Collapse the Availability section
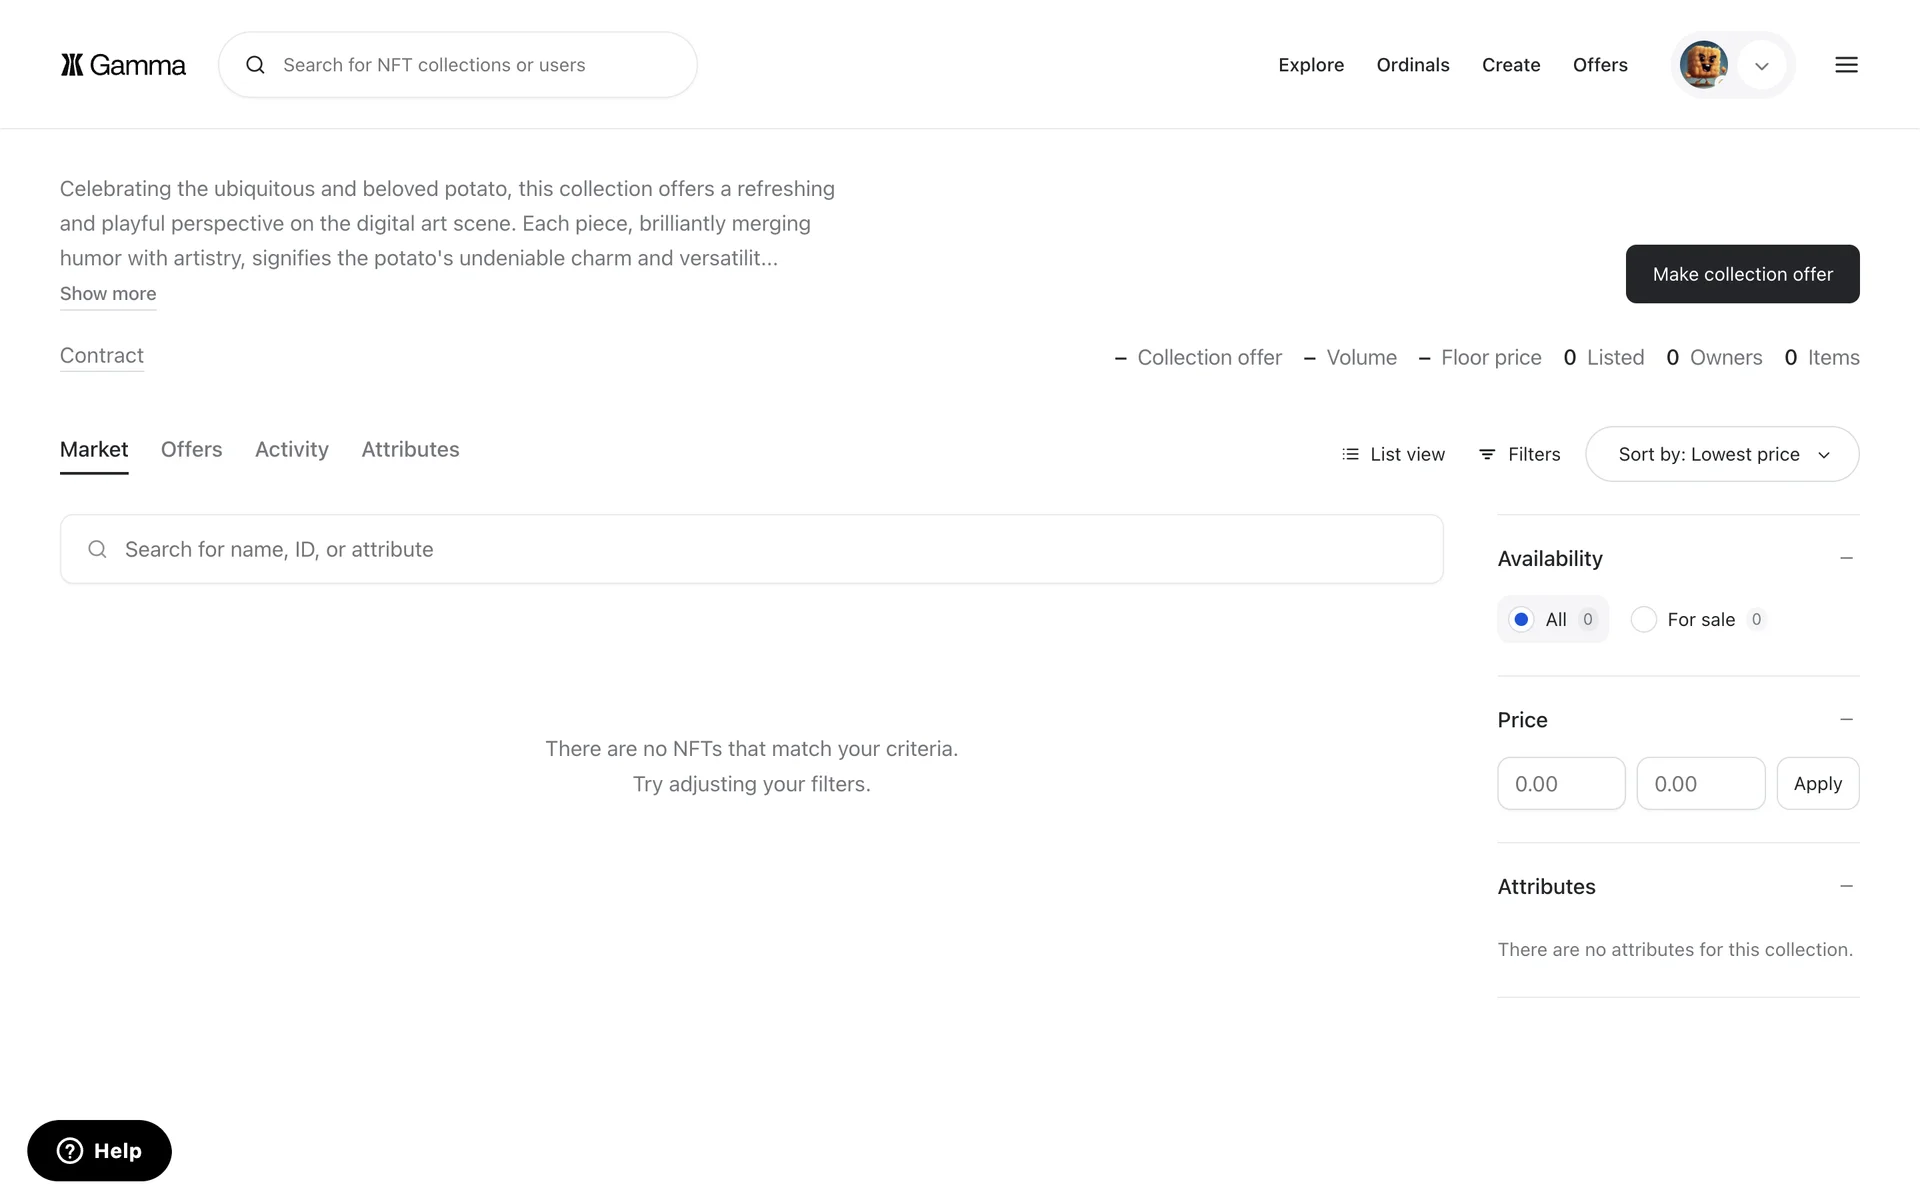Screen dimensions: 1920x1200 pos(1846,558)
